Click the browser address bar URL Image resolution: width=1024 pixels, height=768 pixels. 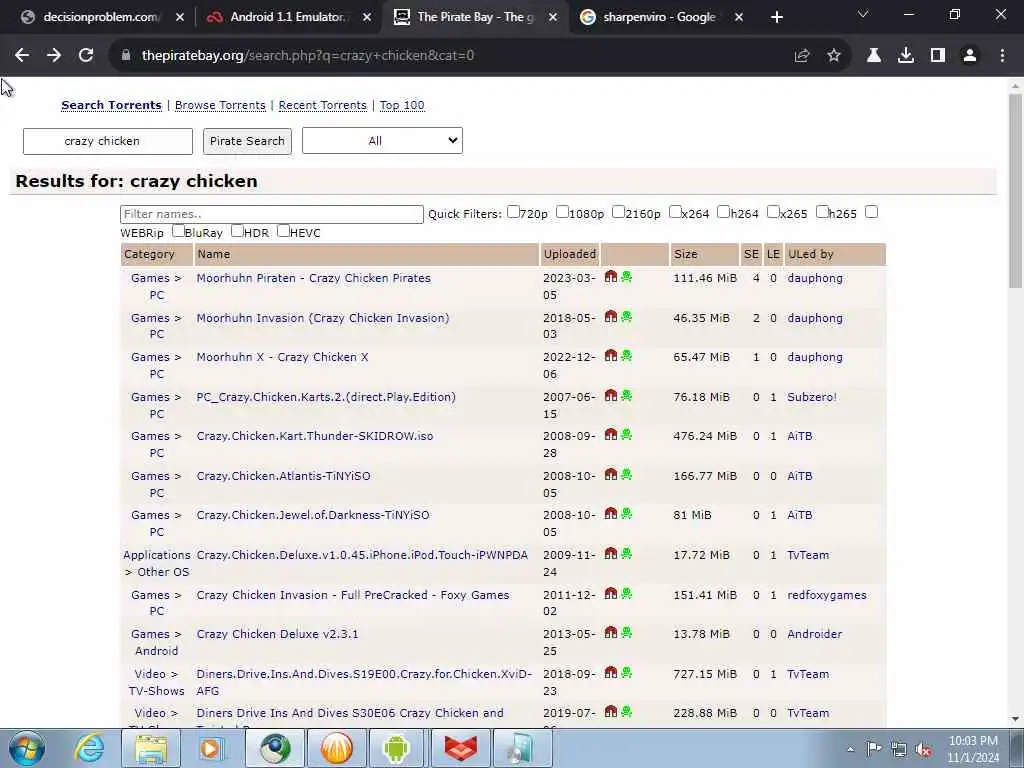coord(308,56)
